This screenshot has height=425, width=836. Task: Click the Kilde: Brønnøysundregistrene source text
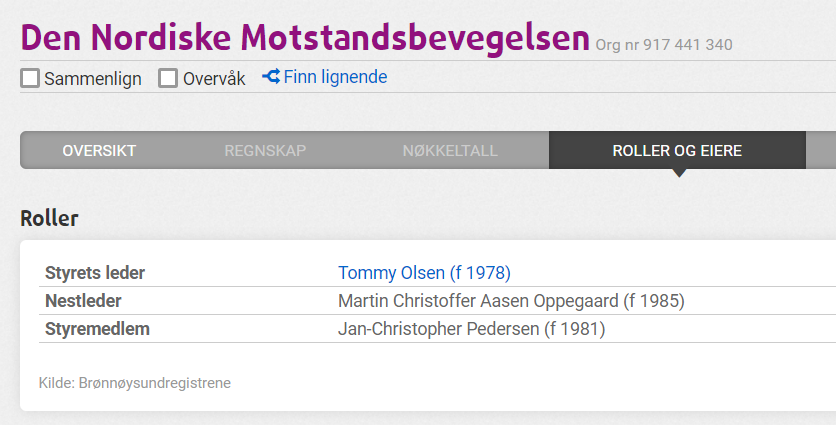(x=135, y=383)
